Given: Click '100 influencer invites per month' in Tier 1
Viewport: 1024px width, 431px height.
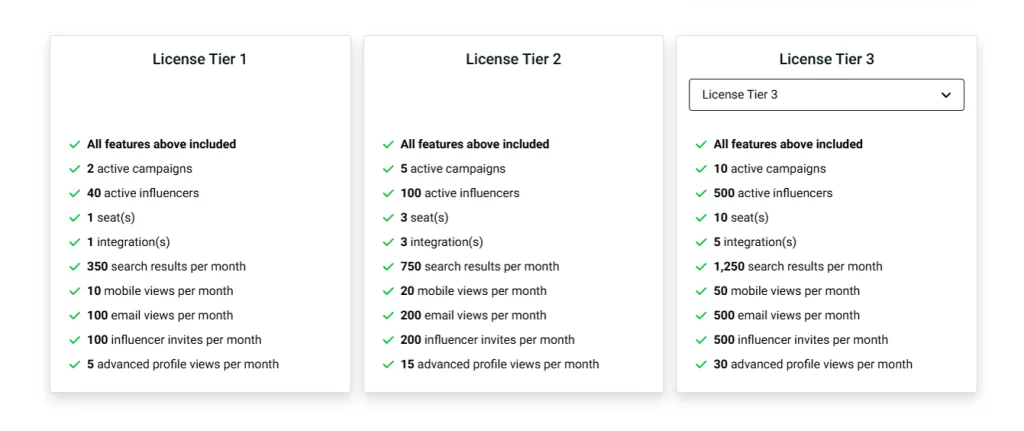Looking at the screenshot, I should click(x=174, y=340).
